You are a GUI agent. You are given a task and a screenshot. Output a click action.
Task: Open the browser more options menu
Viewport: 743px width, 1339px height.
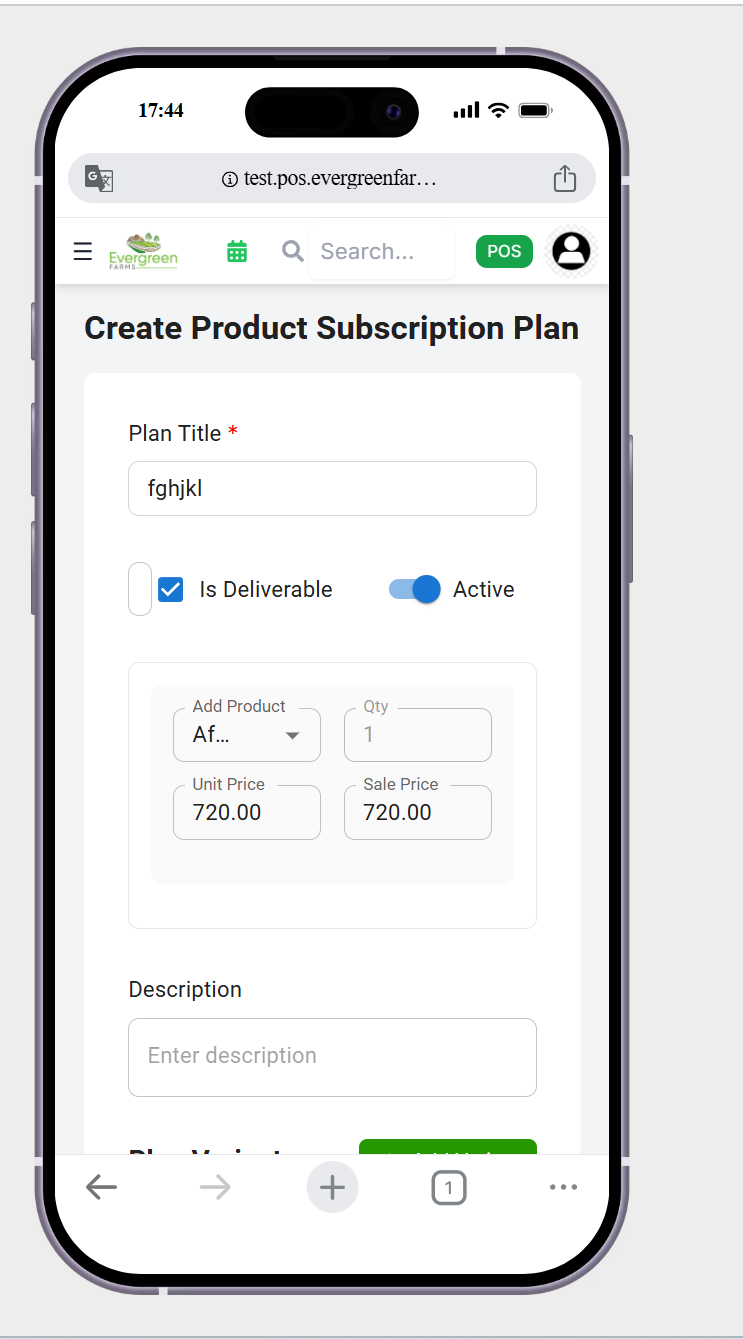point(563,1187)
